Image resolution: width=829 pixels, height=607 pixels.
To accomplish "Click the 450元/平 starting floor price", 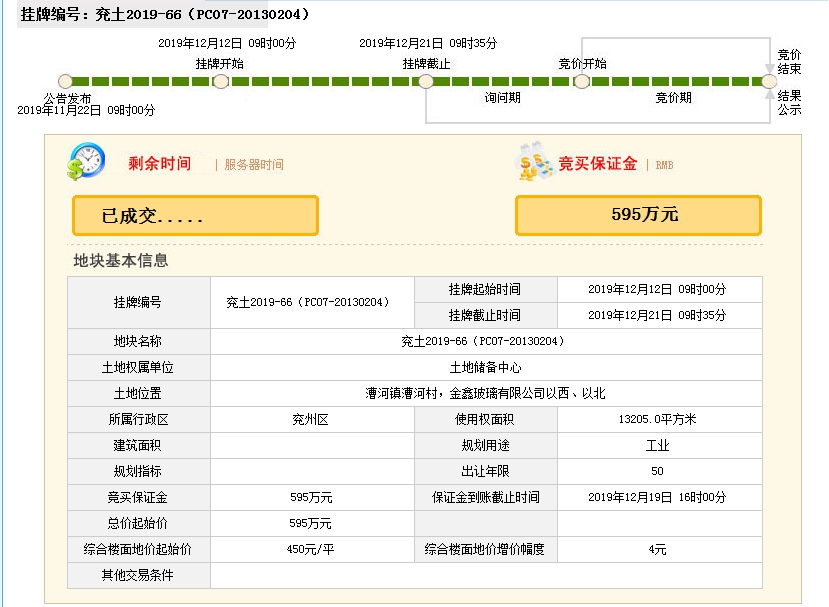I will (311, 549).
